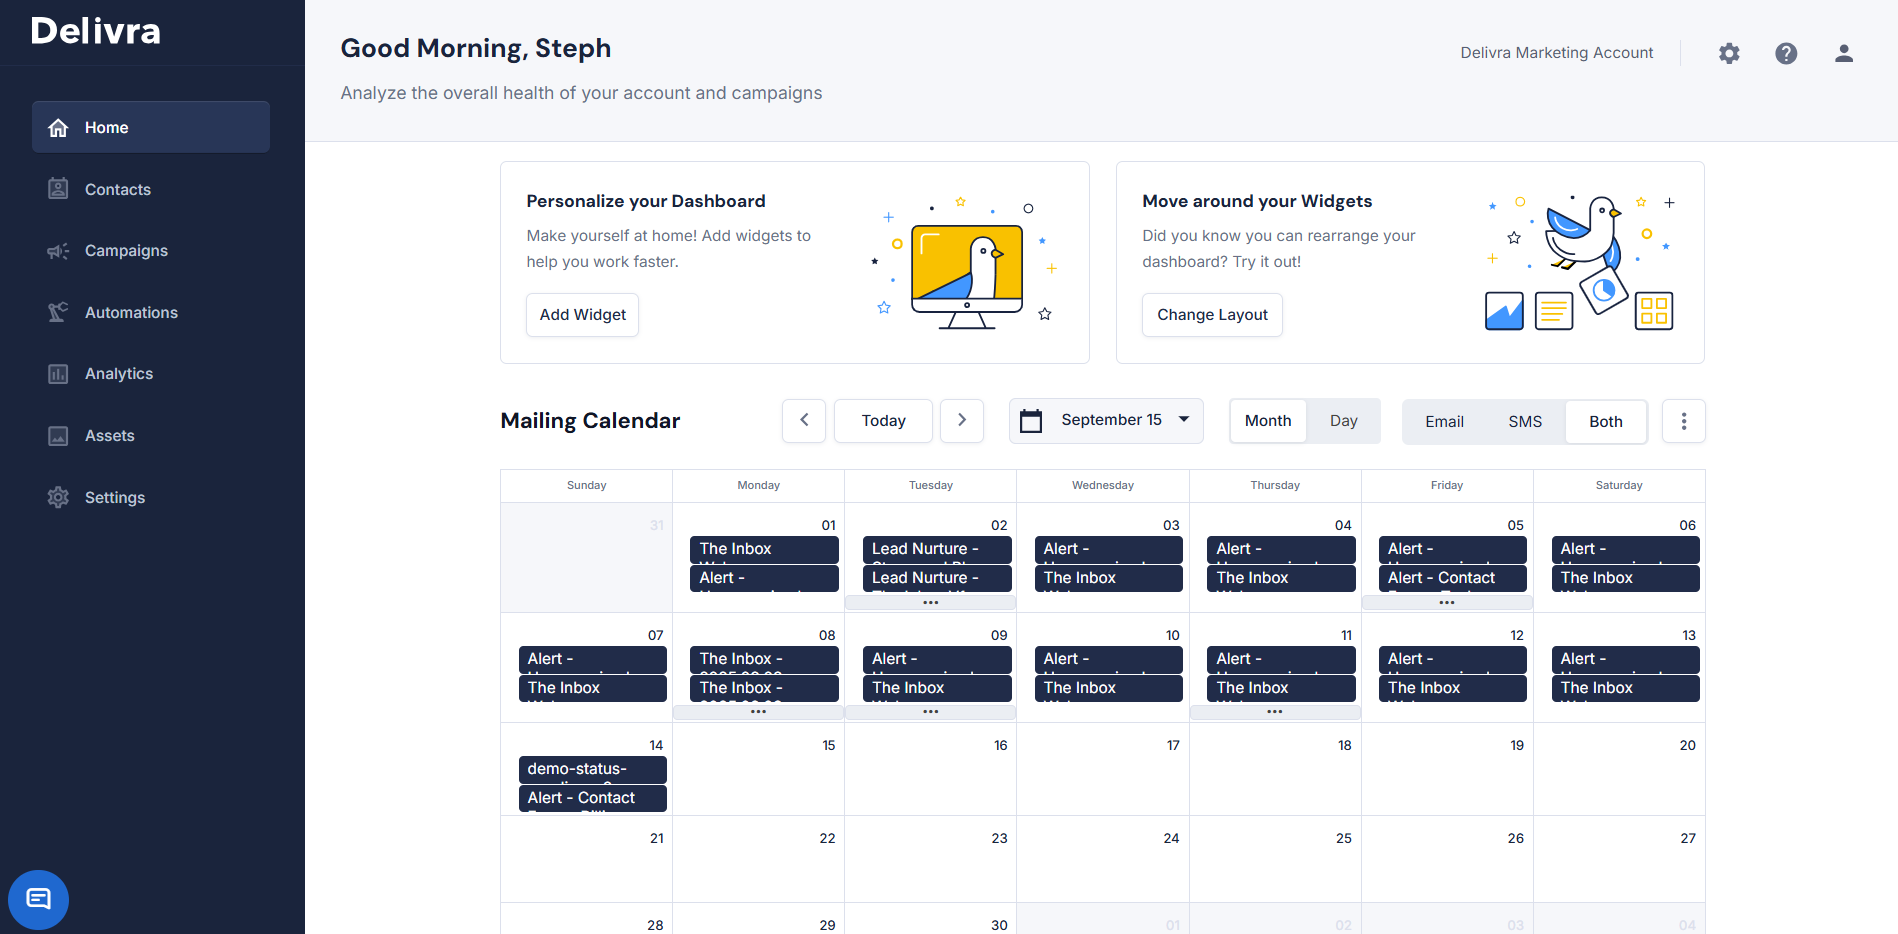Open the calendar three-dot options menu
This screenshot has height=934, width=1898.
point(1683,421)
